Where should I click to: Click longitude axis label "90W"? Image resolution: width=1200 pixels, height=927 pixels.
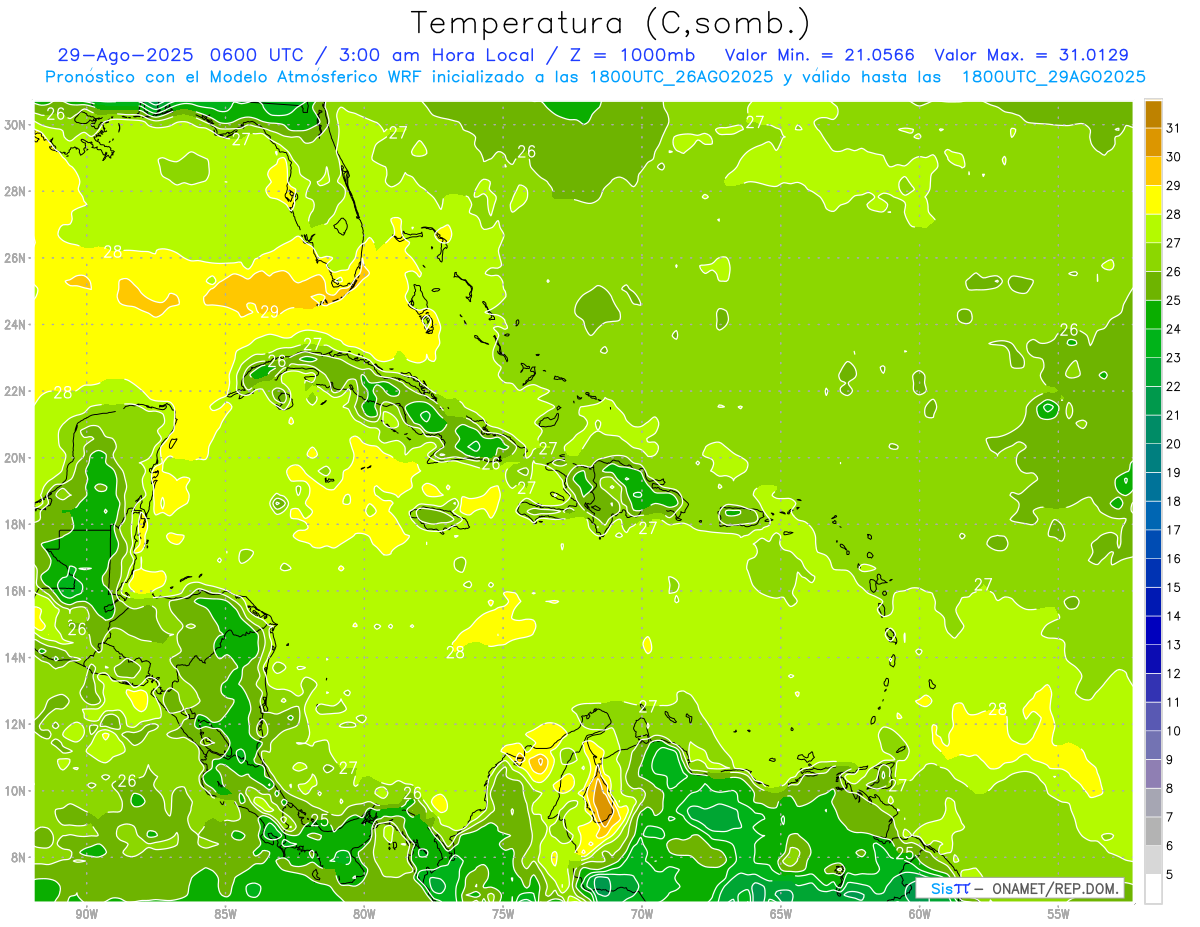[86, 914]
